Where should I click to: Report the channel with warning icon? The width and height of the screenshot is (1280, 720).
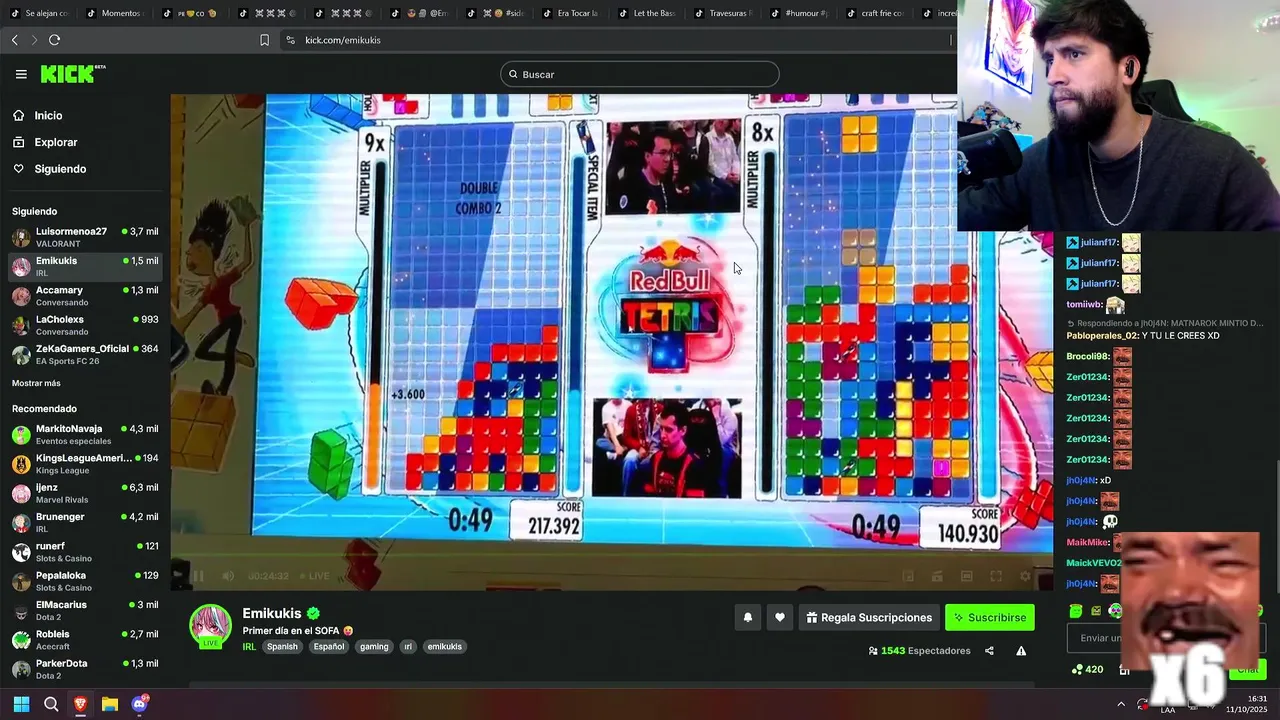pos(1021,651)
